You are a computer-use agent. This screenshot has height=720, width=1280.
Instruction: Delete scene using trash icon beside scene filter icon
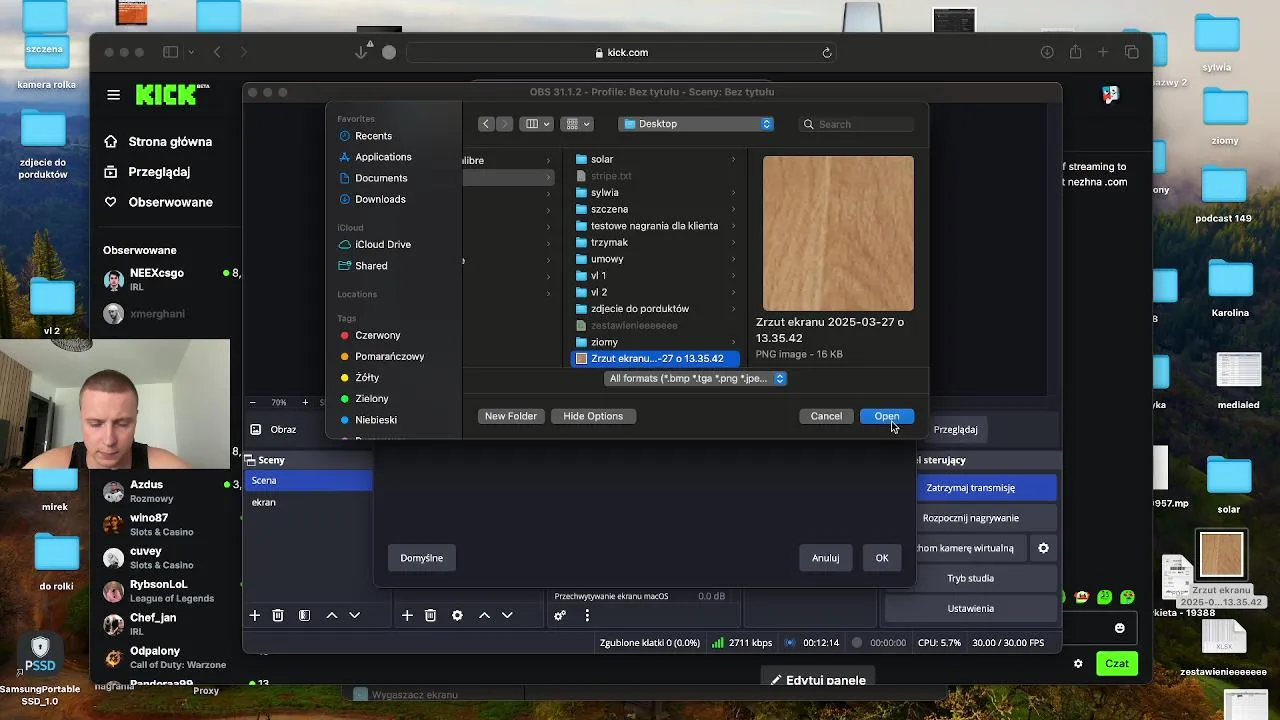coord(278,616)
